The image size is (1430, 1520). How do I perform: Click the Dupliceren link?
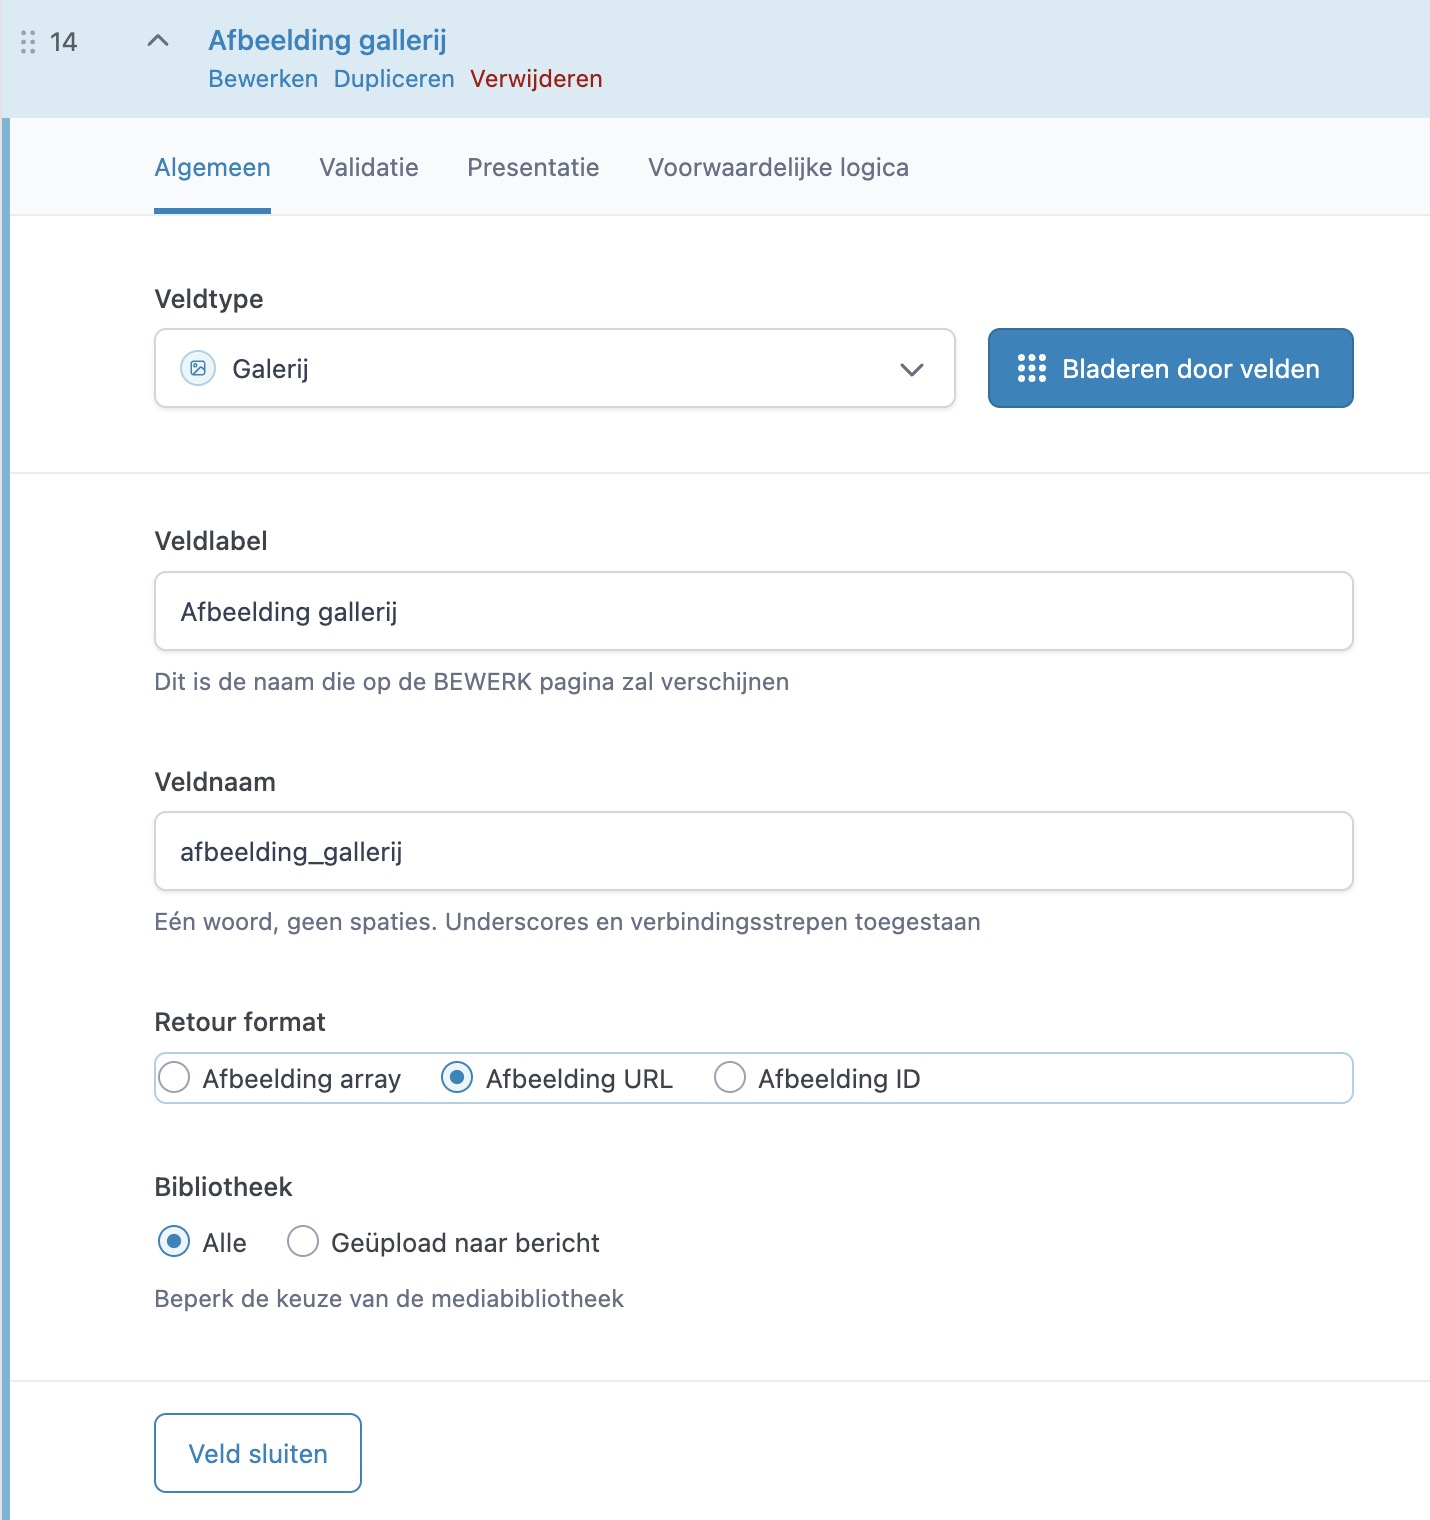pos(394,79)
